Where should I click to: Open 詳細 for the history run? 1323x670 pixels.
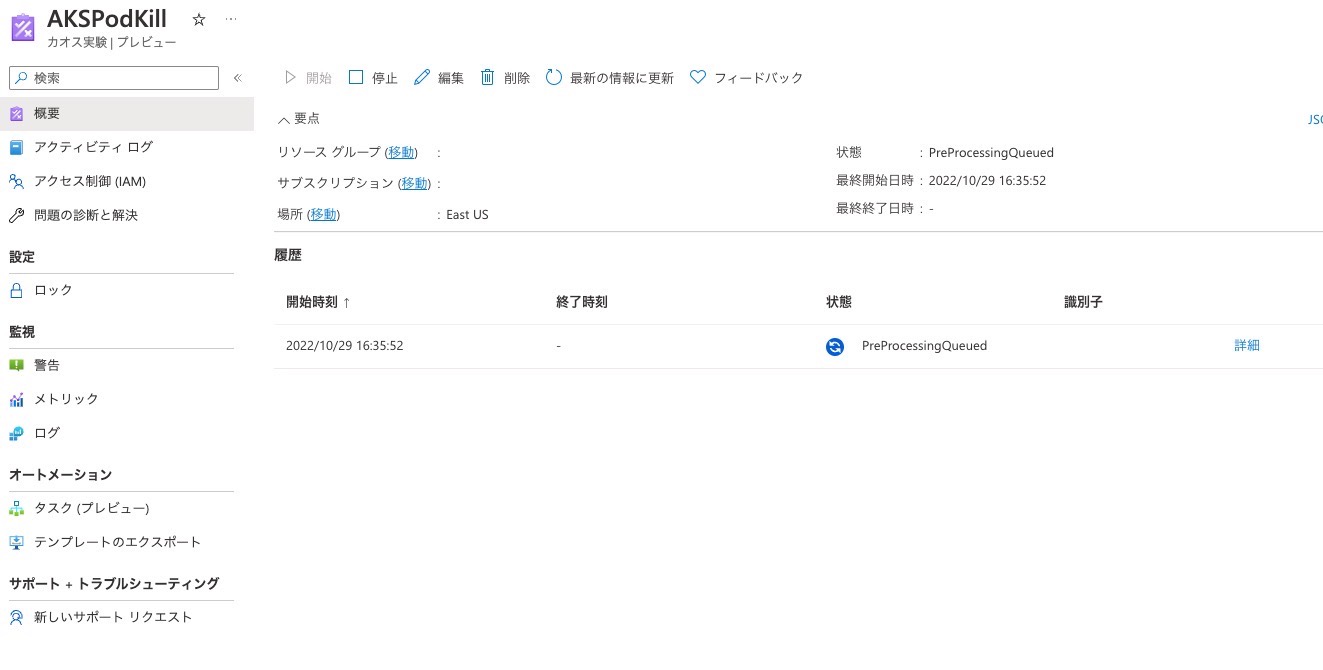tap(1247, 346)
